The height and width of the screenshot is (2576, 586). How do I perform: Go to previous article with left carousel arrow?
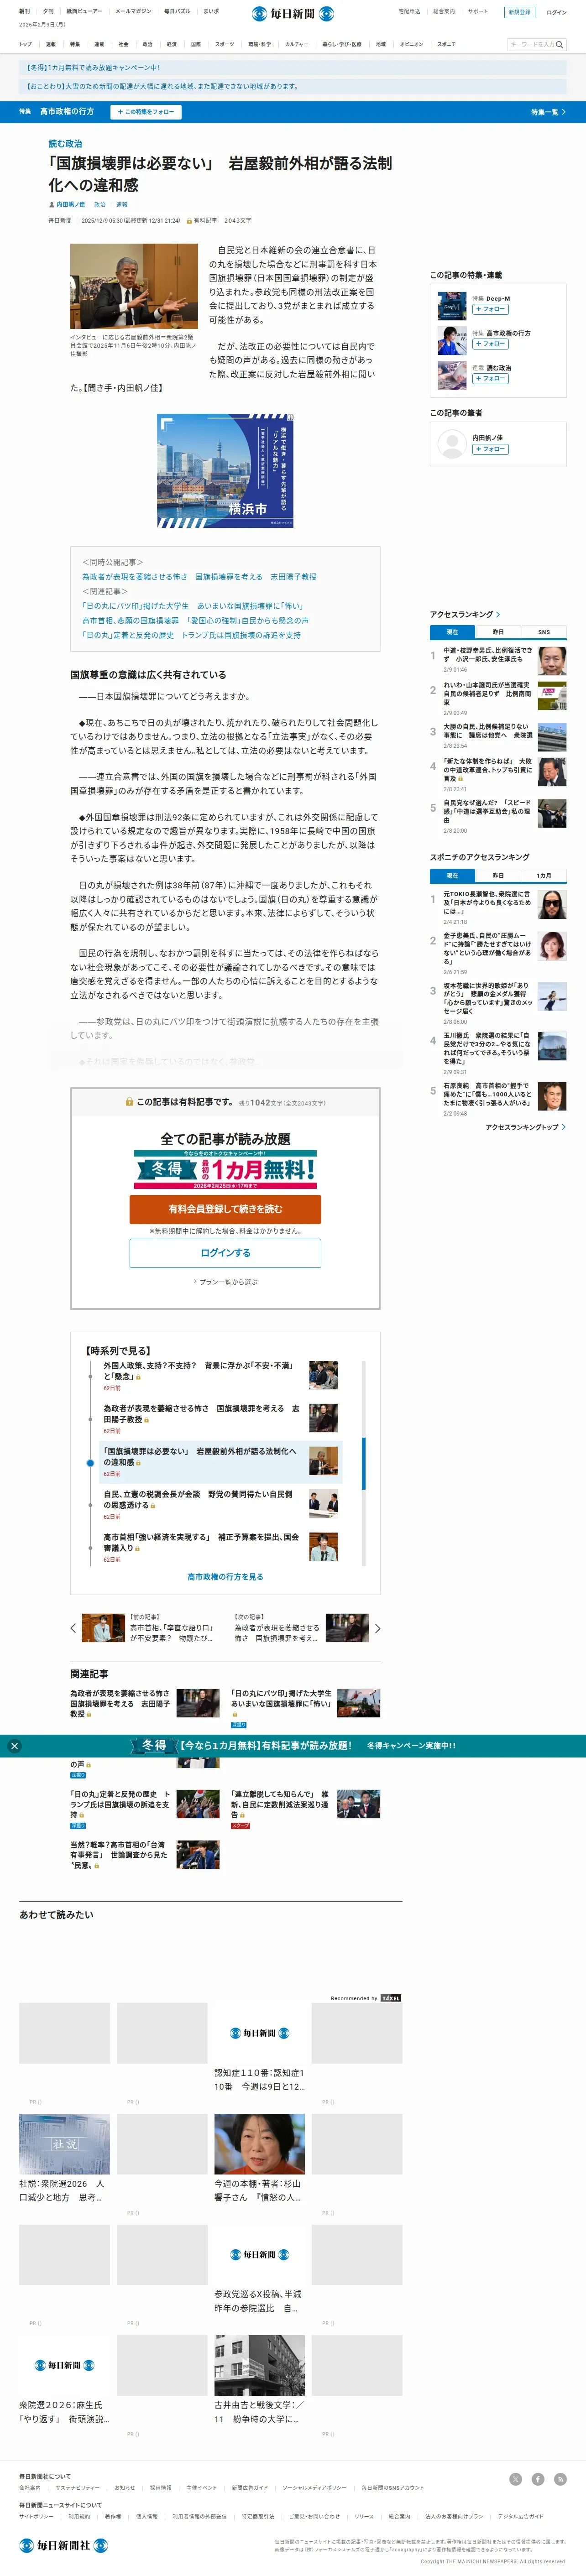pos(73,1628)
